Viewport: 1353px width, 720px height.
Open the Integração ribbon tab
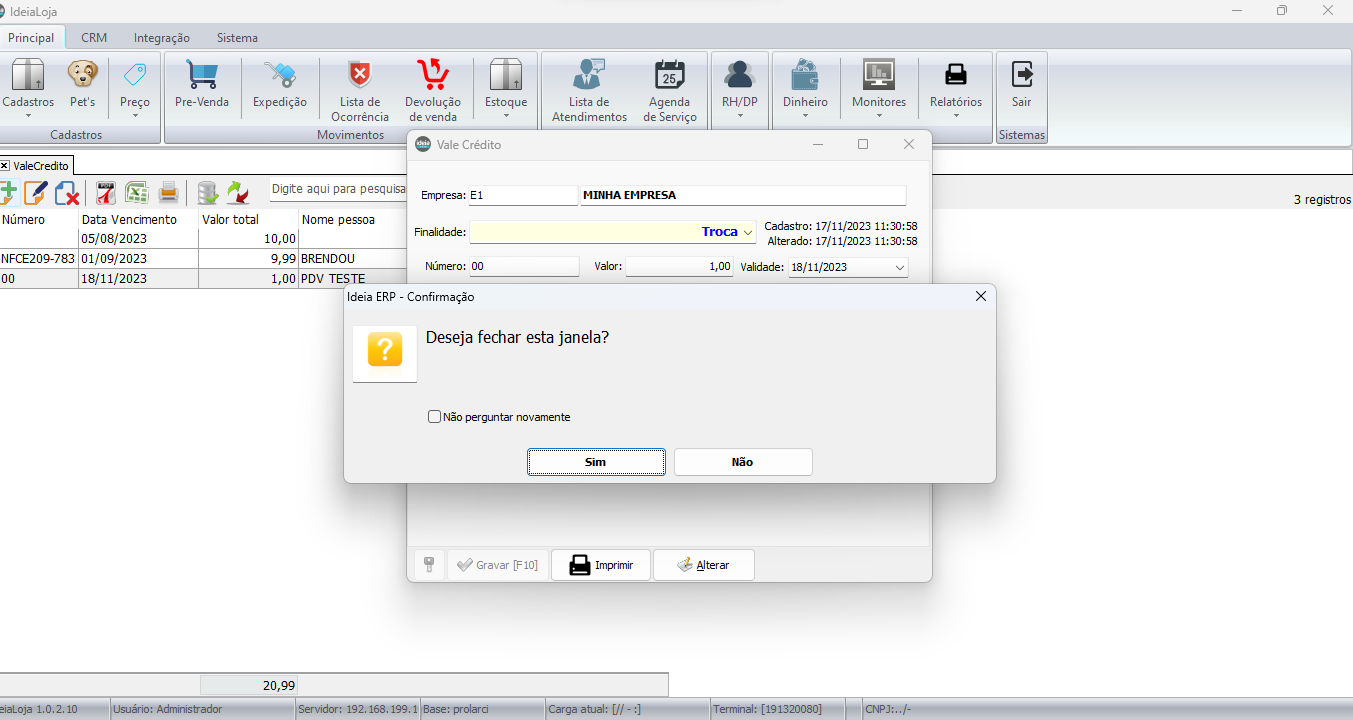[x=161, y=38]
